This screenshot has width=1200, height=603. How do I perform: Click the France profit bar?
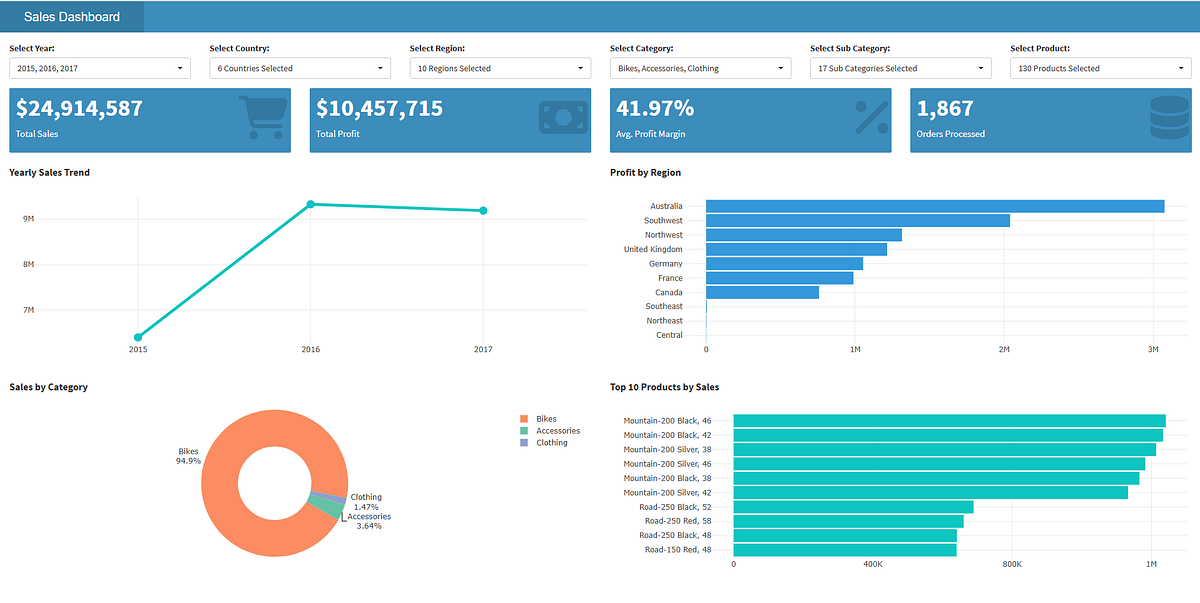pos(780,278)
